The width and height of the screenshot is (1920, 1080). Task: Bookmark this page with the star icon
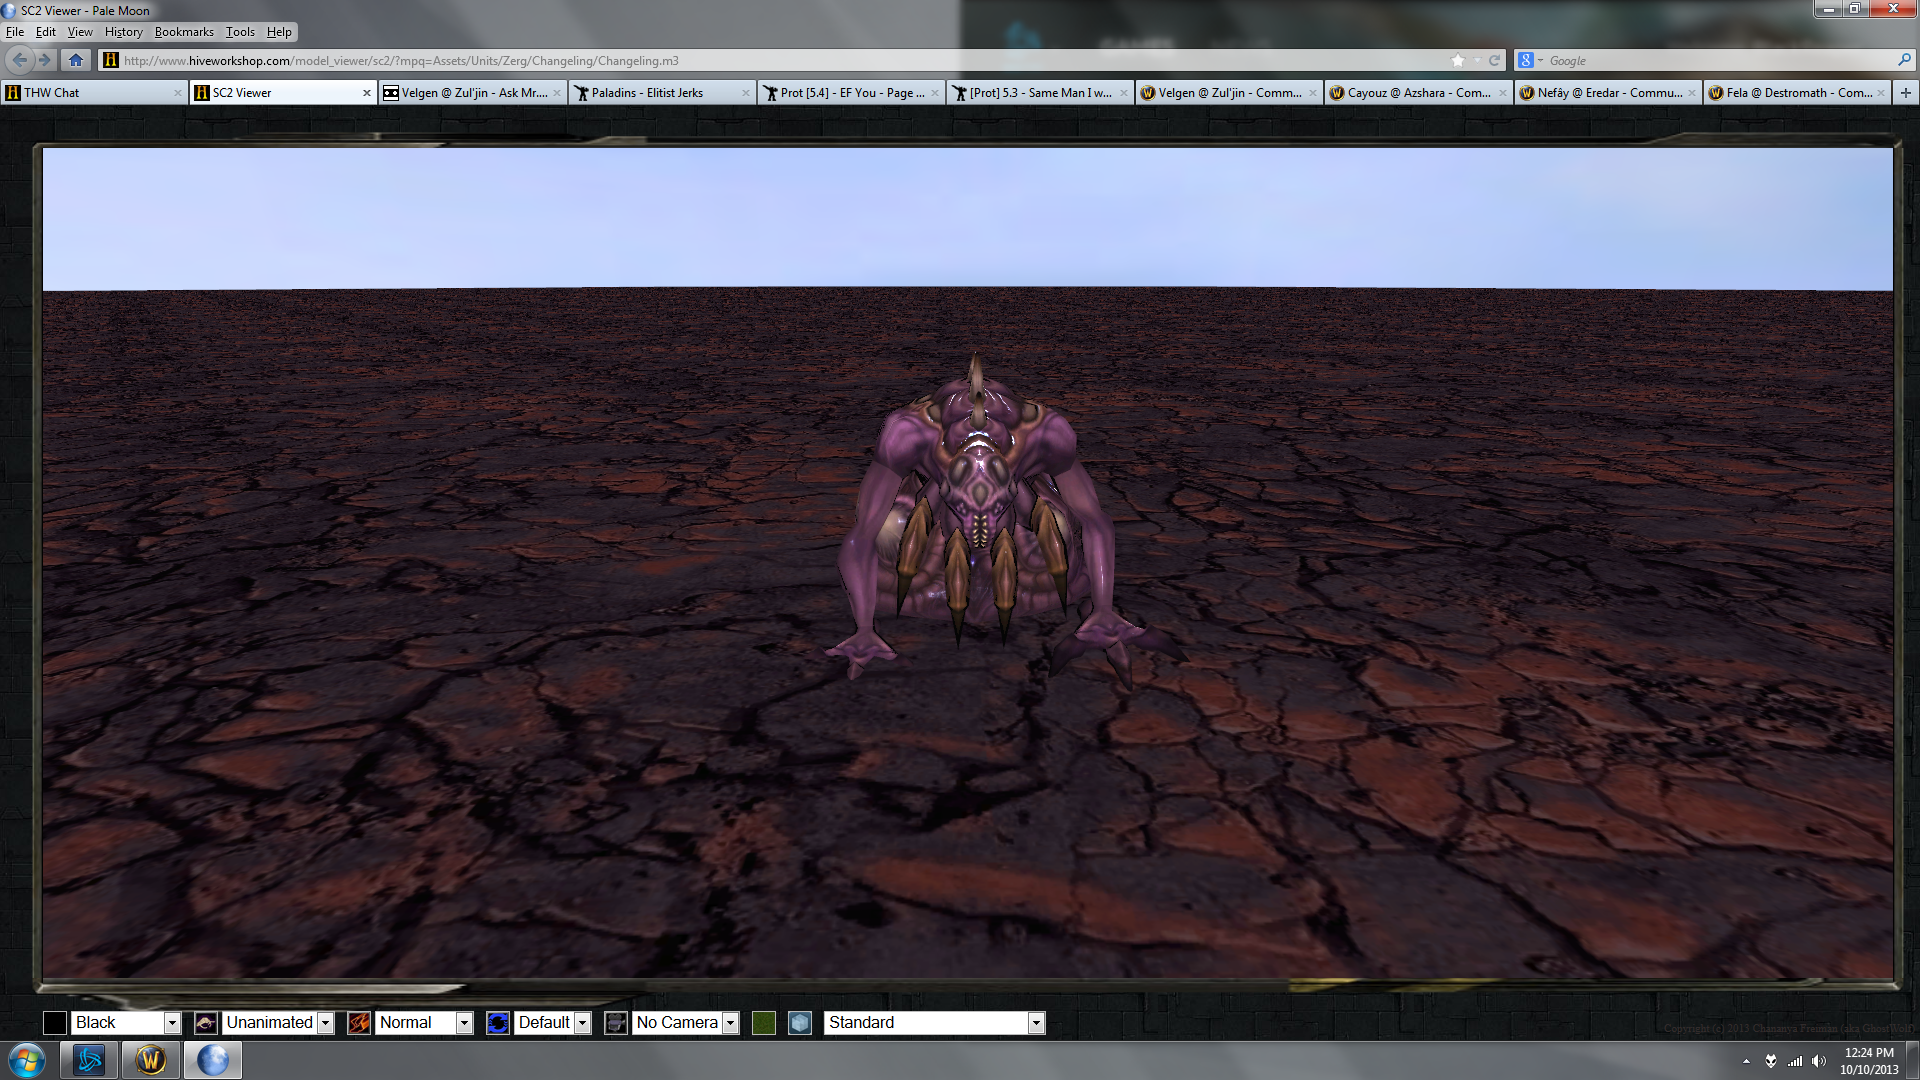coord(1458,60)
